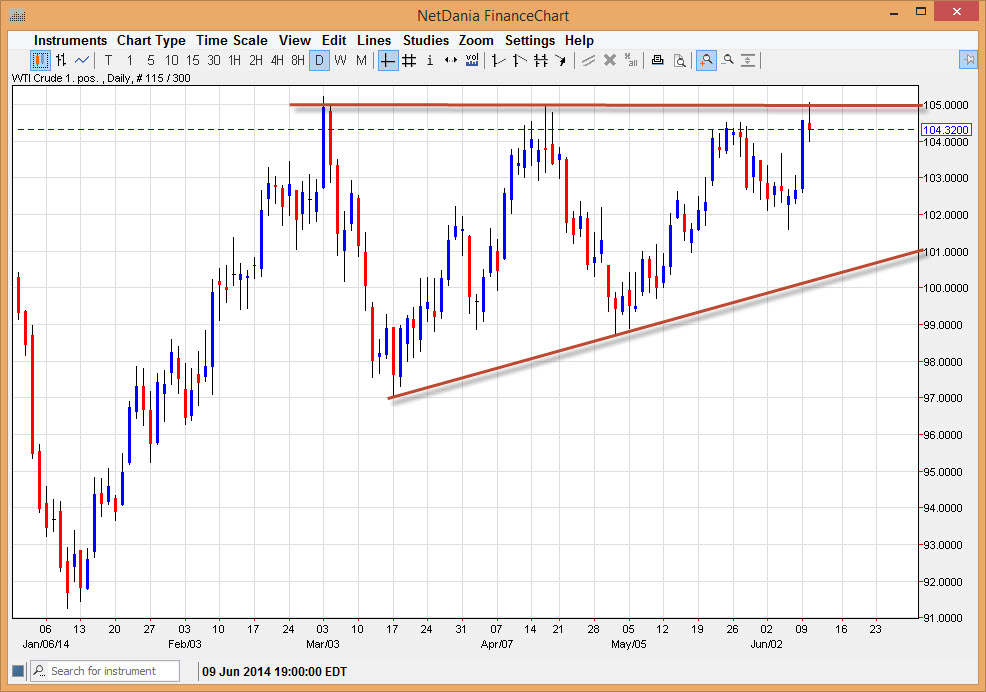Screen dimensions: 986x692
Task: Select the candlestick chart type icon
Action: tap(40, 60)
